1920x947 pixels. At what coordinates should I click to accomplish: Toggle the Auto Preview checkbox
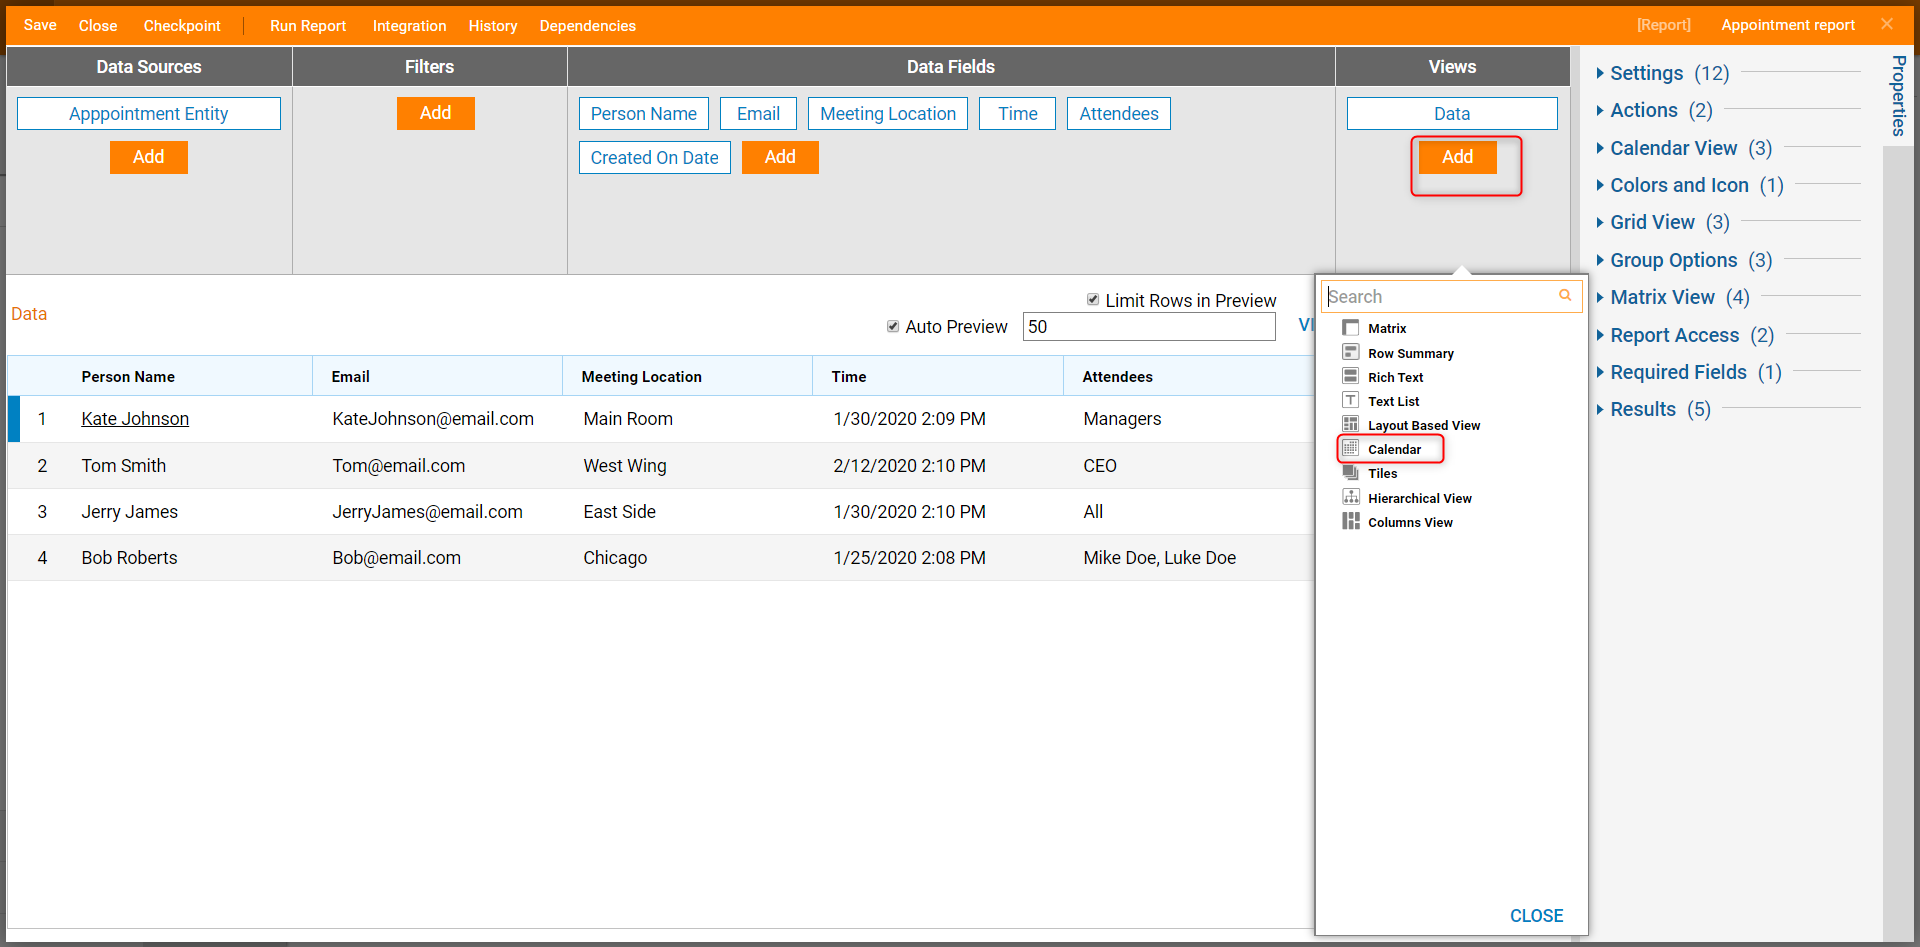click(x=893, y=326)
